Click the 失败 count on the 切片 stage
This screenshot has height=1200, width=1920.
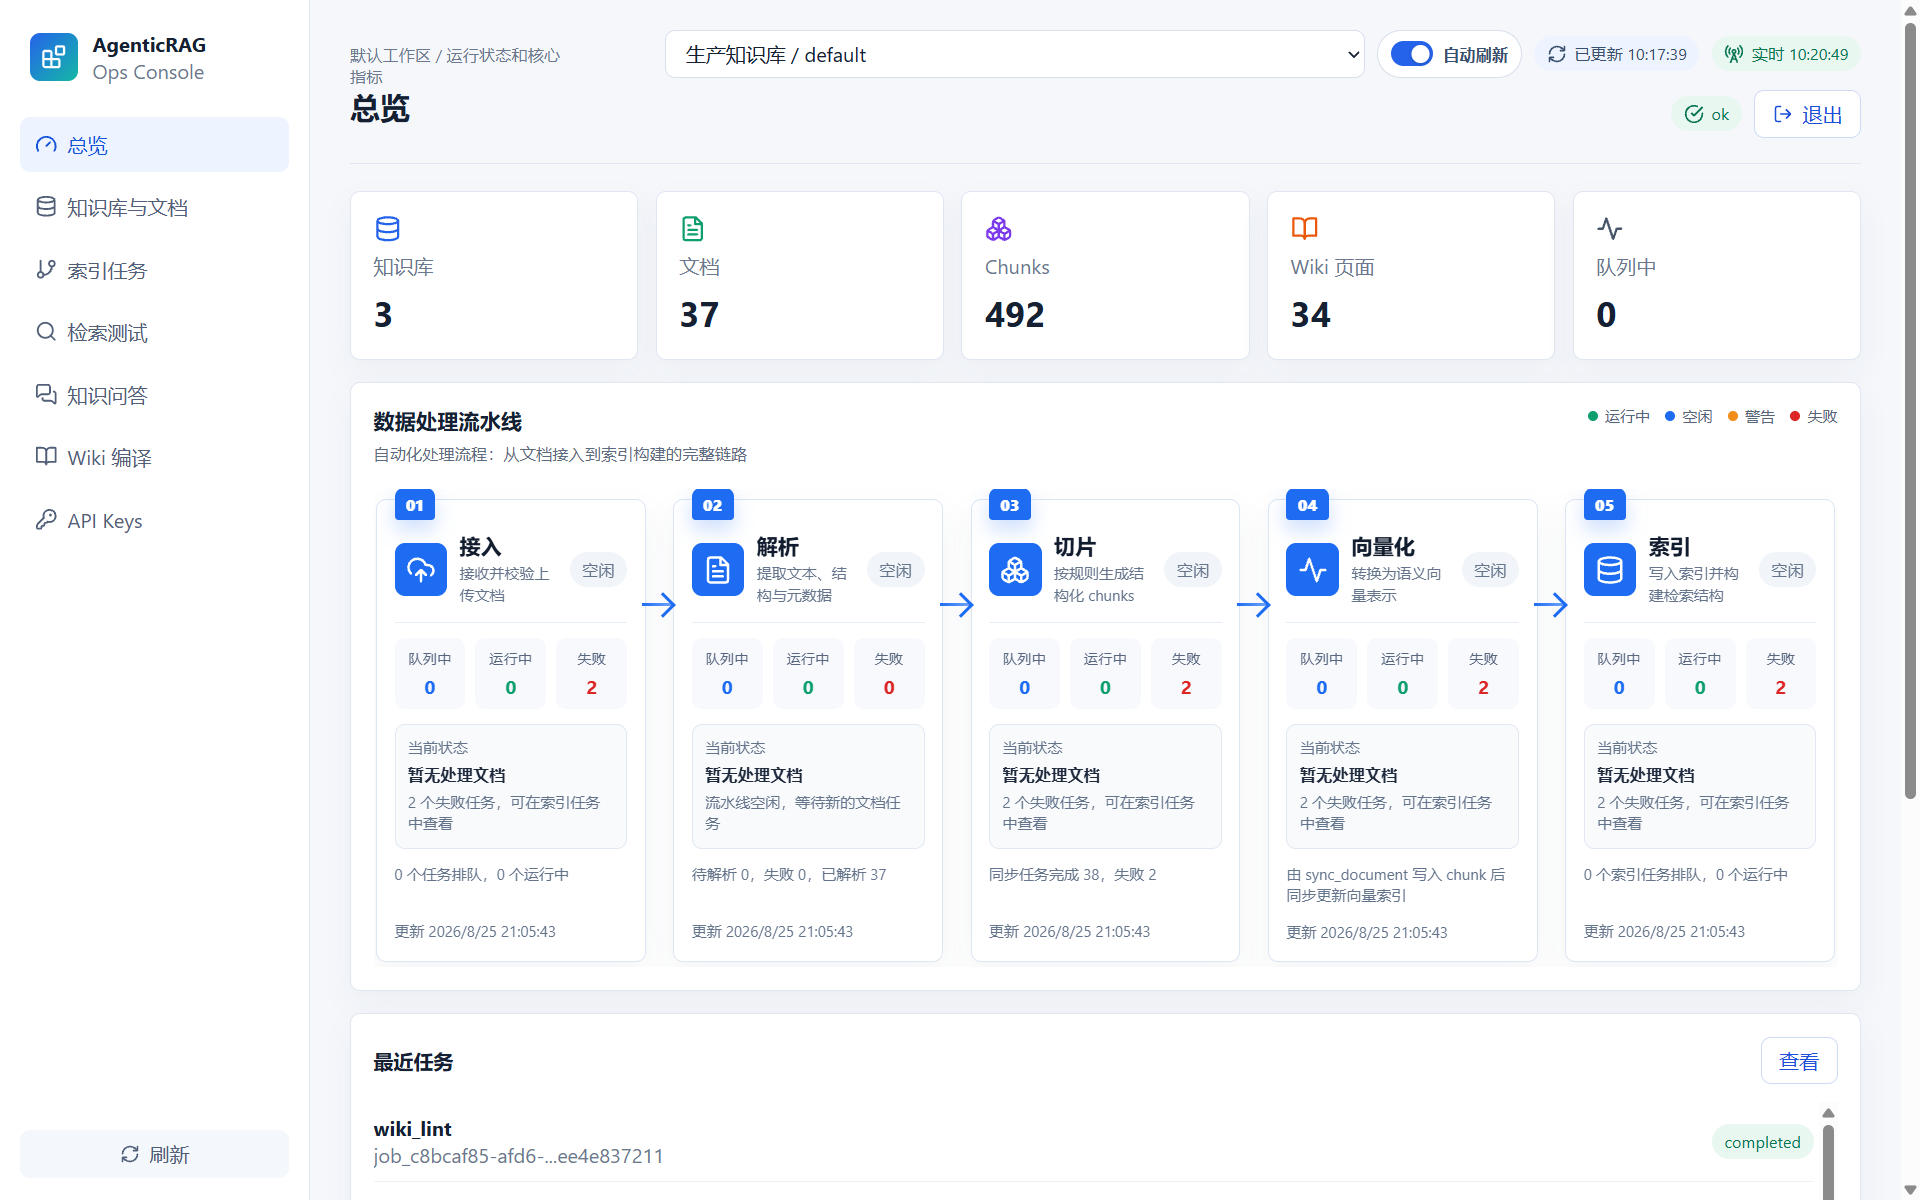click(x=1186, y=674)
